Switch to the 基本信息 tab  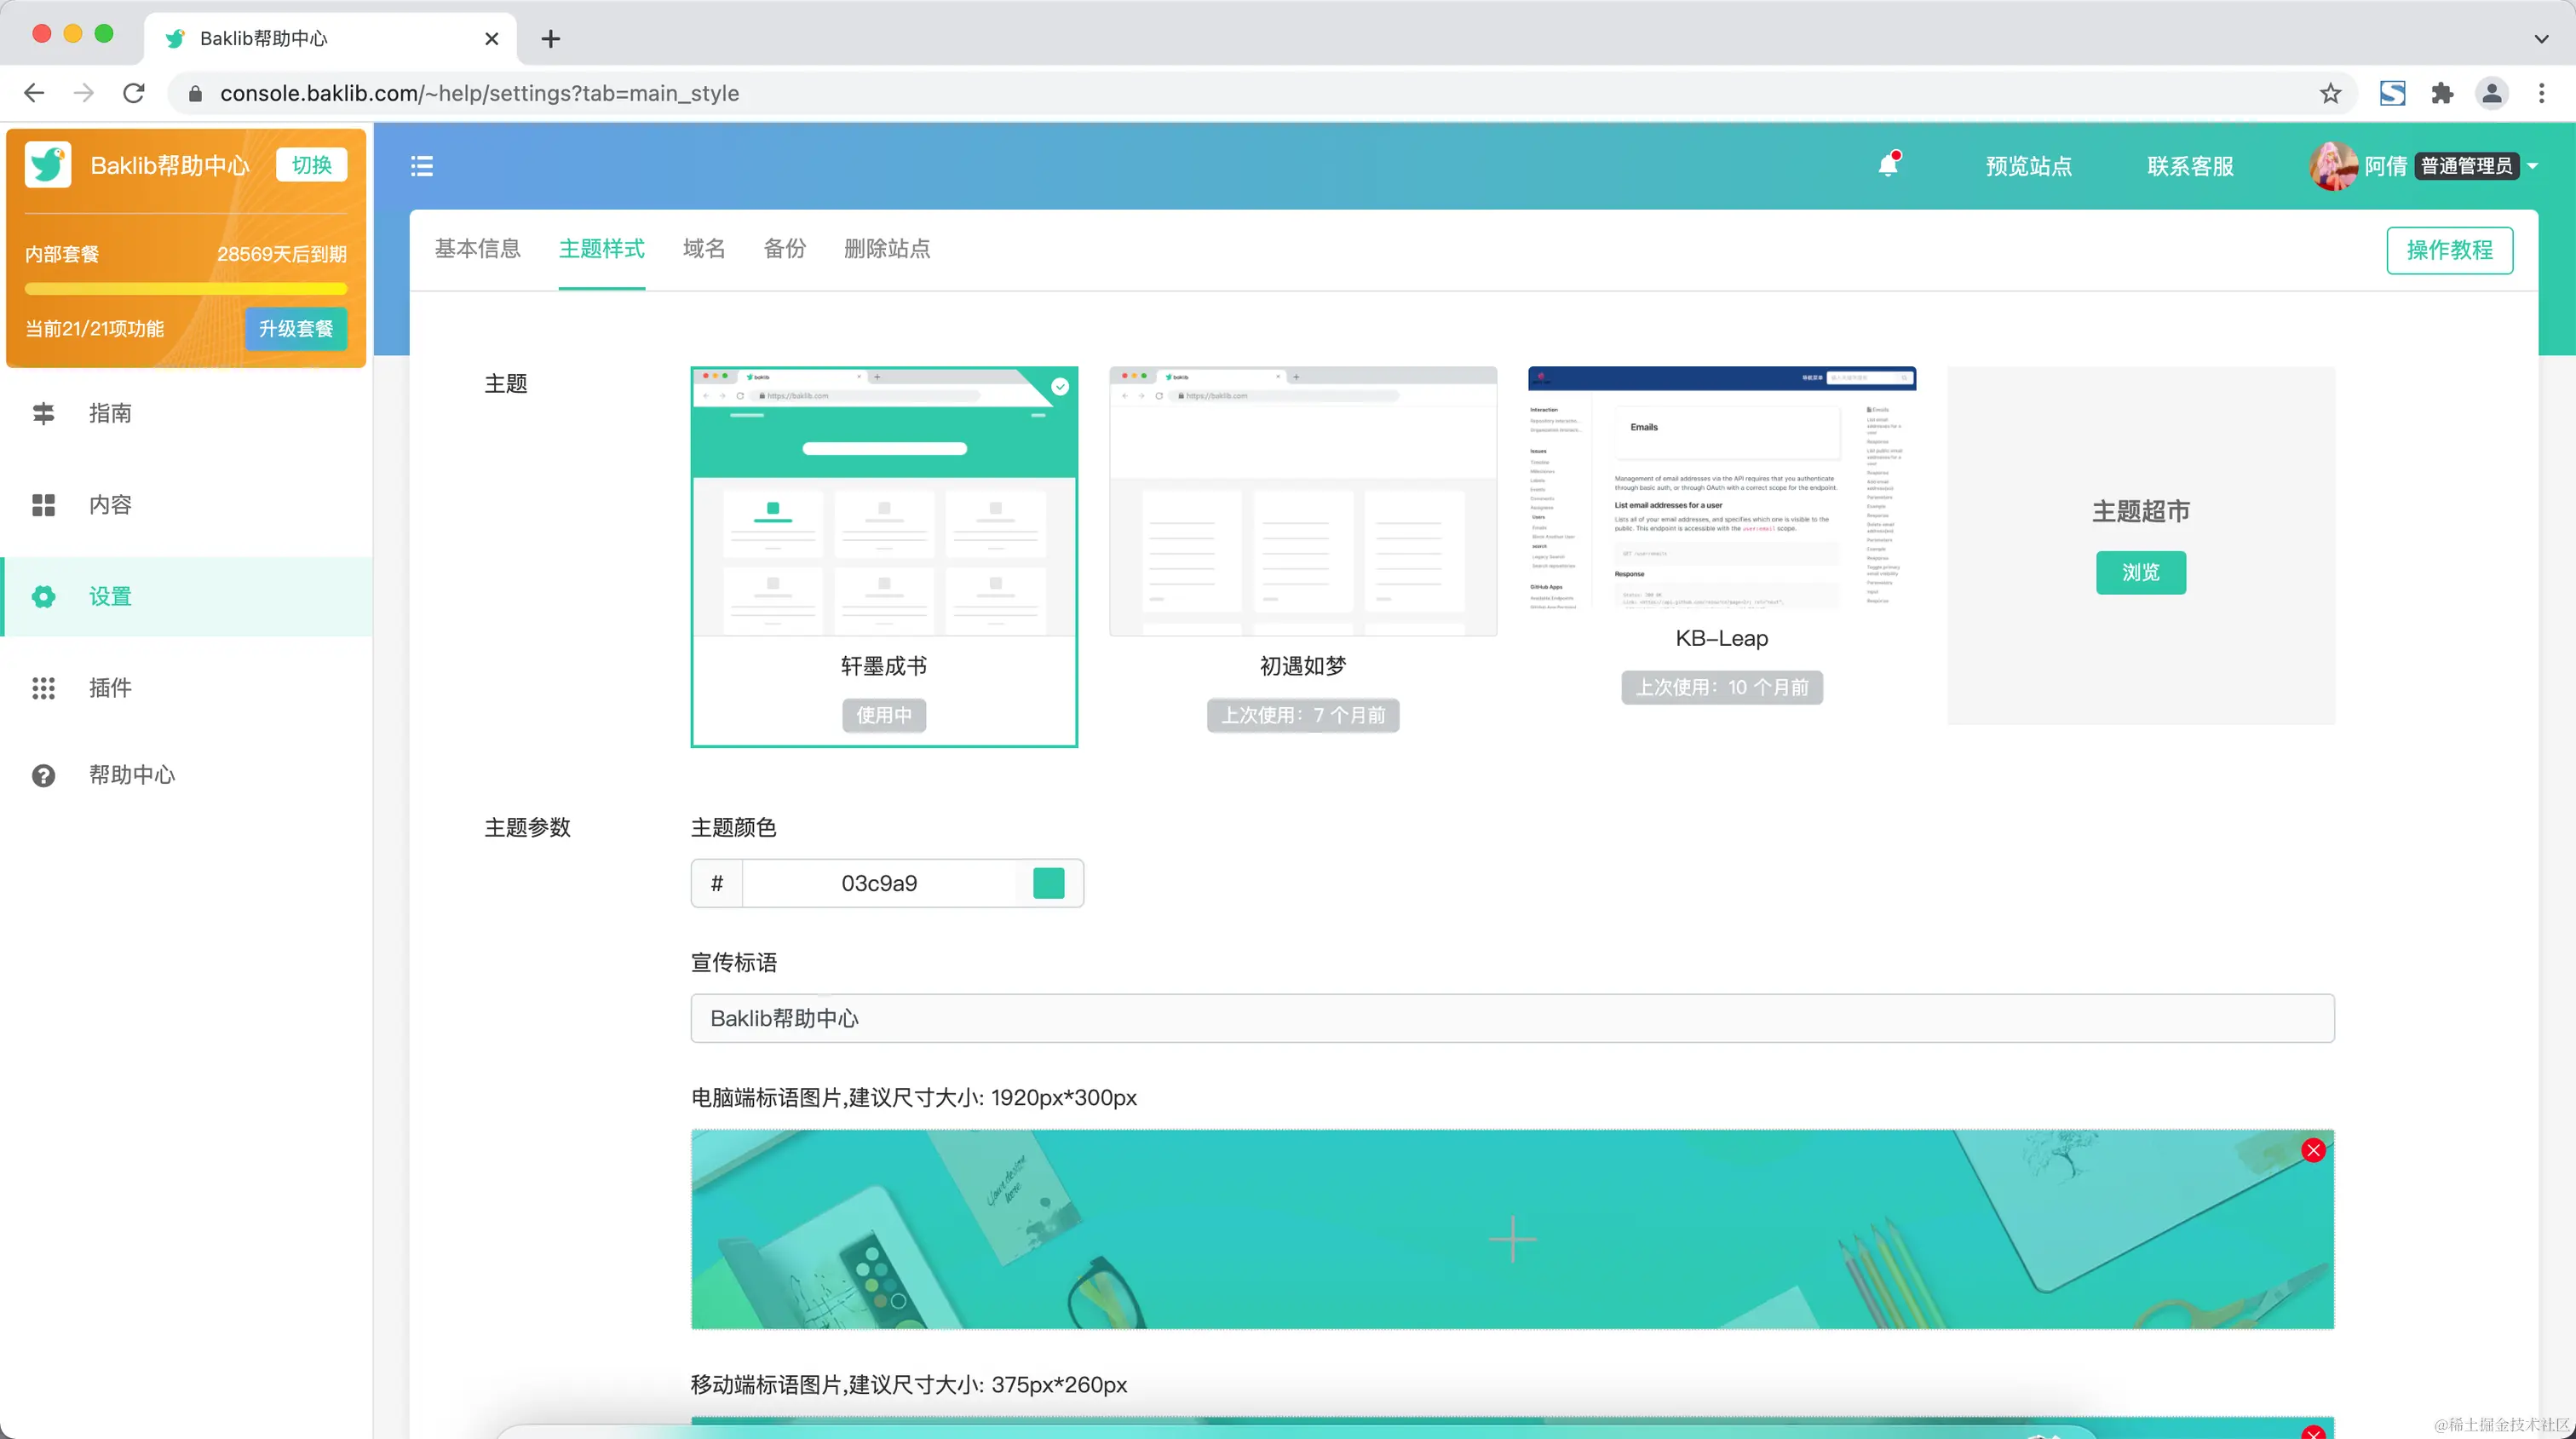[x=477, y=249]
